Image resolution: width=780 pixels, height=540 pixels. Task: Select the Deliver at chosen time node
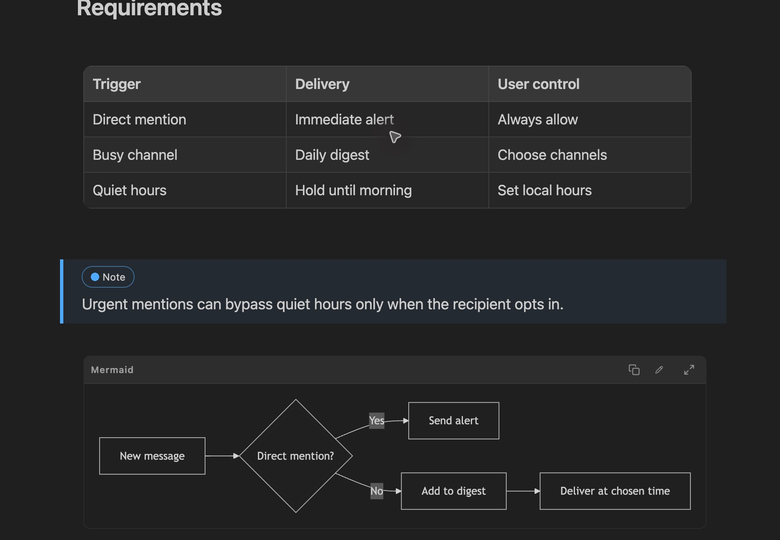[615, 491]
